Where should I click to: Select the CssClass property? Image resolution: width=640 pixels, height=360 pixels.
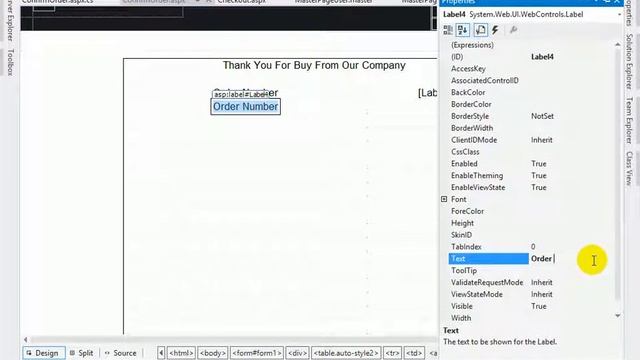click(465, 152)
